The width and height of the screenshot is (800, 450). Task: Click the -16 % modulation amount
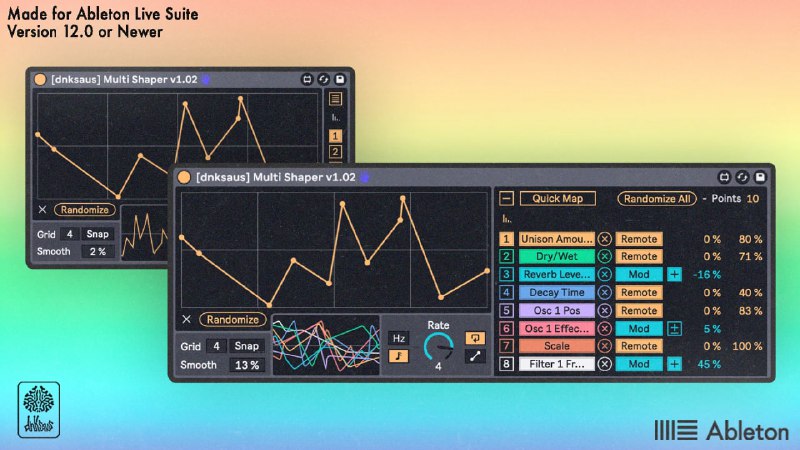(707, 274)
